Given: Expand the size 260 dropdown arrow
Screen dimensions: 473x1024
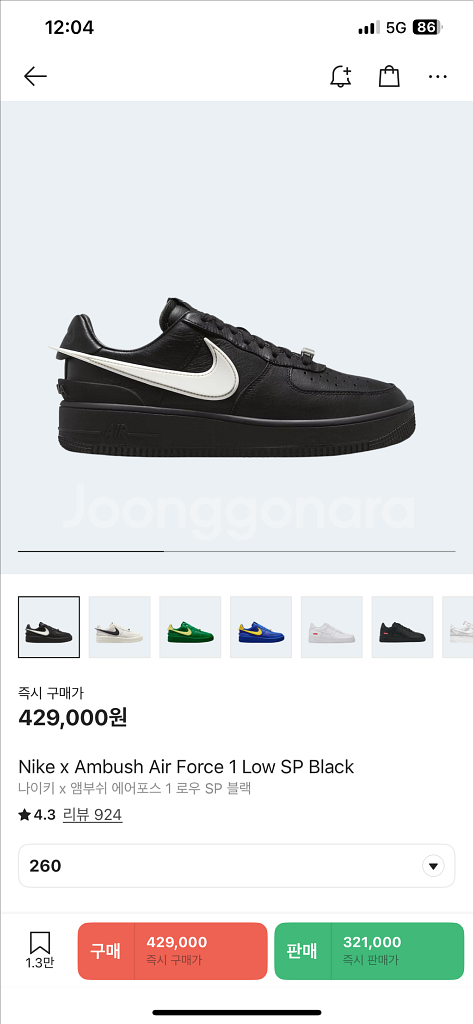Looking at the screenshot, I should tap(432, 866).
